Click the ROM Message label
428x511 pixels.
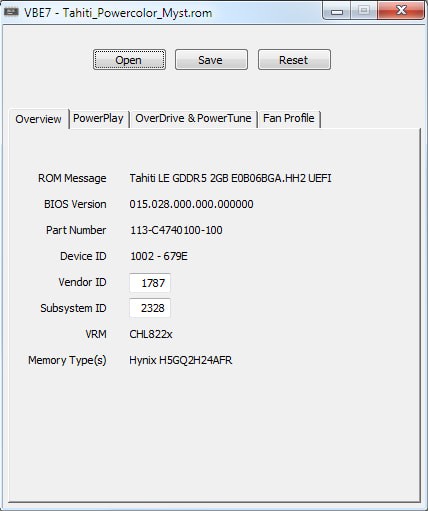point(72,178)
